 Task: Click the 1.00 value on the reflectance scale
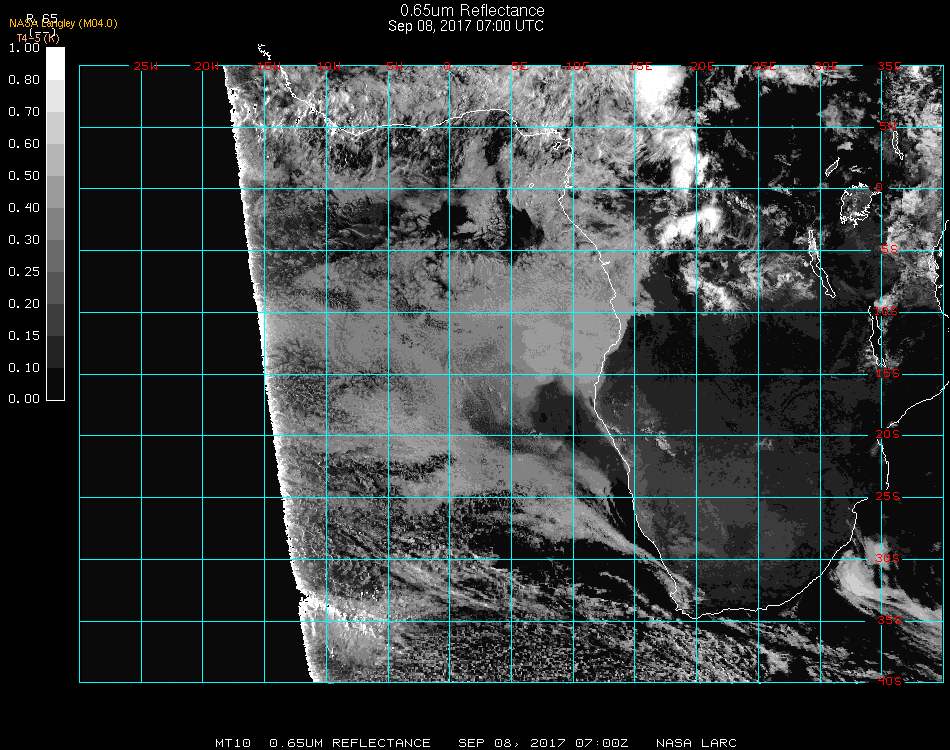click(24, 48)
